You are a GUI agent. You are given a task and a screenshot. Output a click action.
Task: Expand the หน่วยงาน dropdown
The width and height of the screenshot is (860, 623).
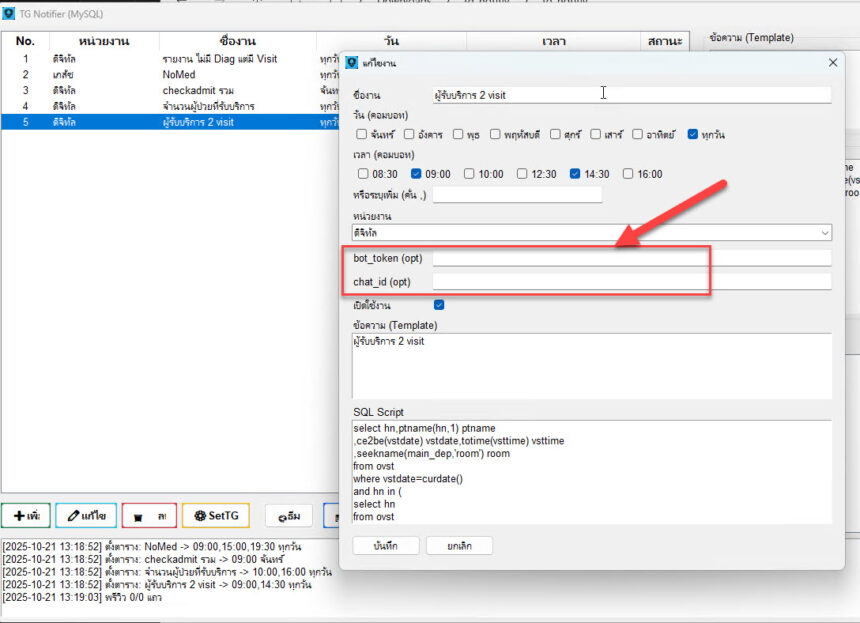[824, 232]
